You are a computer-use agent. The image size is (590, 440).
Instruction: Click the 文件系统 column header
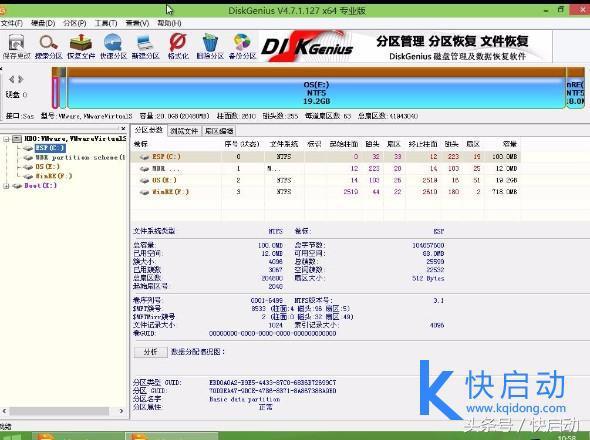point(284,144)
